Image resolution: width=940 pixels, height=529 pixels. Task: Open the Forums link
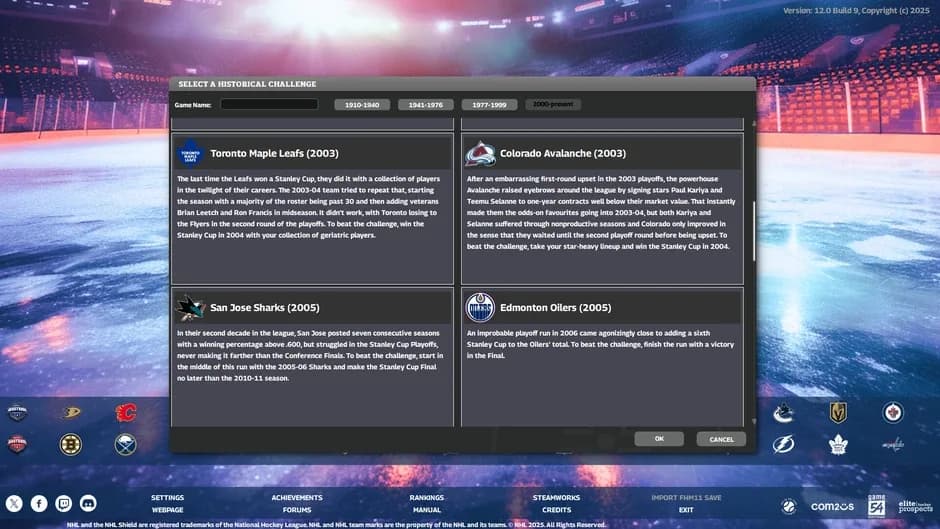pyautogui.click(x=297, y=510)
